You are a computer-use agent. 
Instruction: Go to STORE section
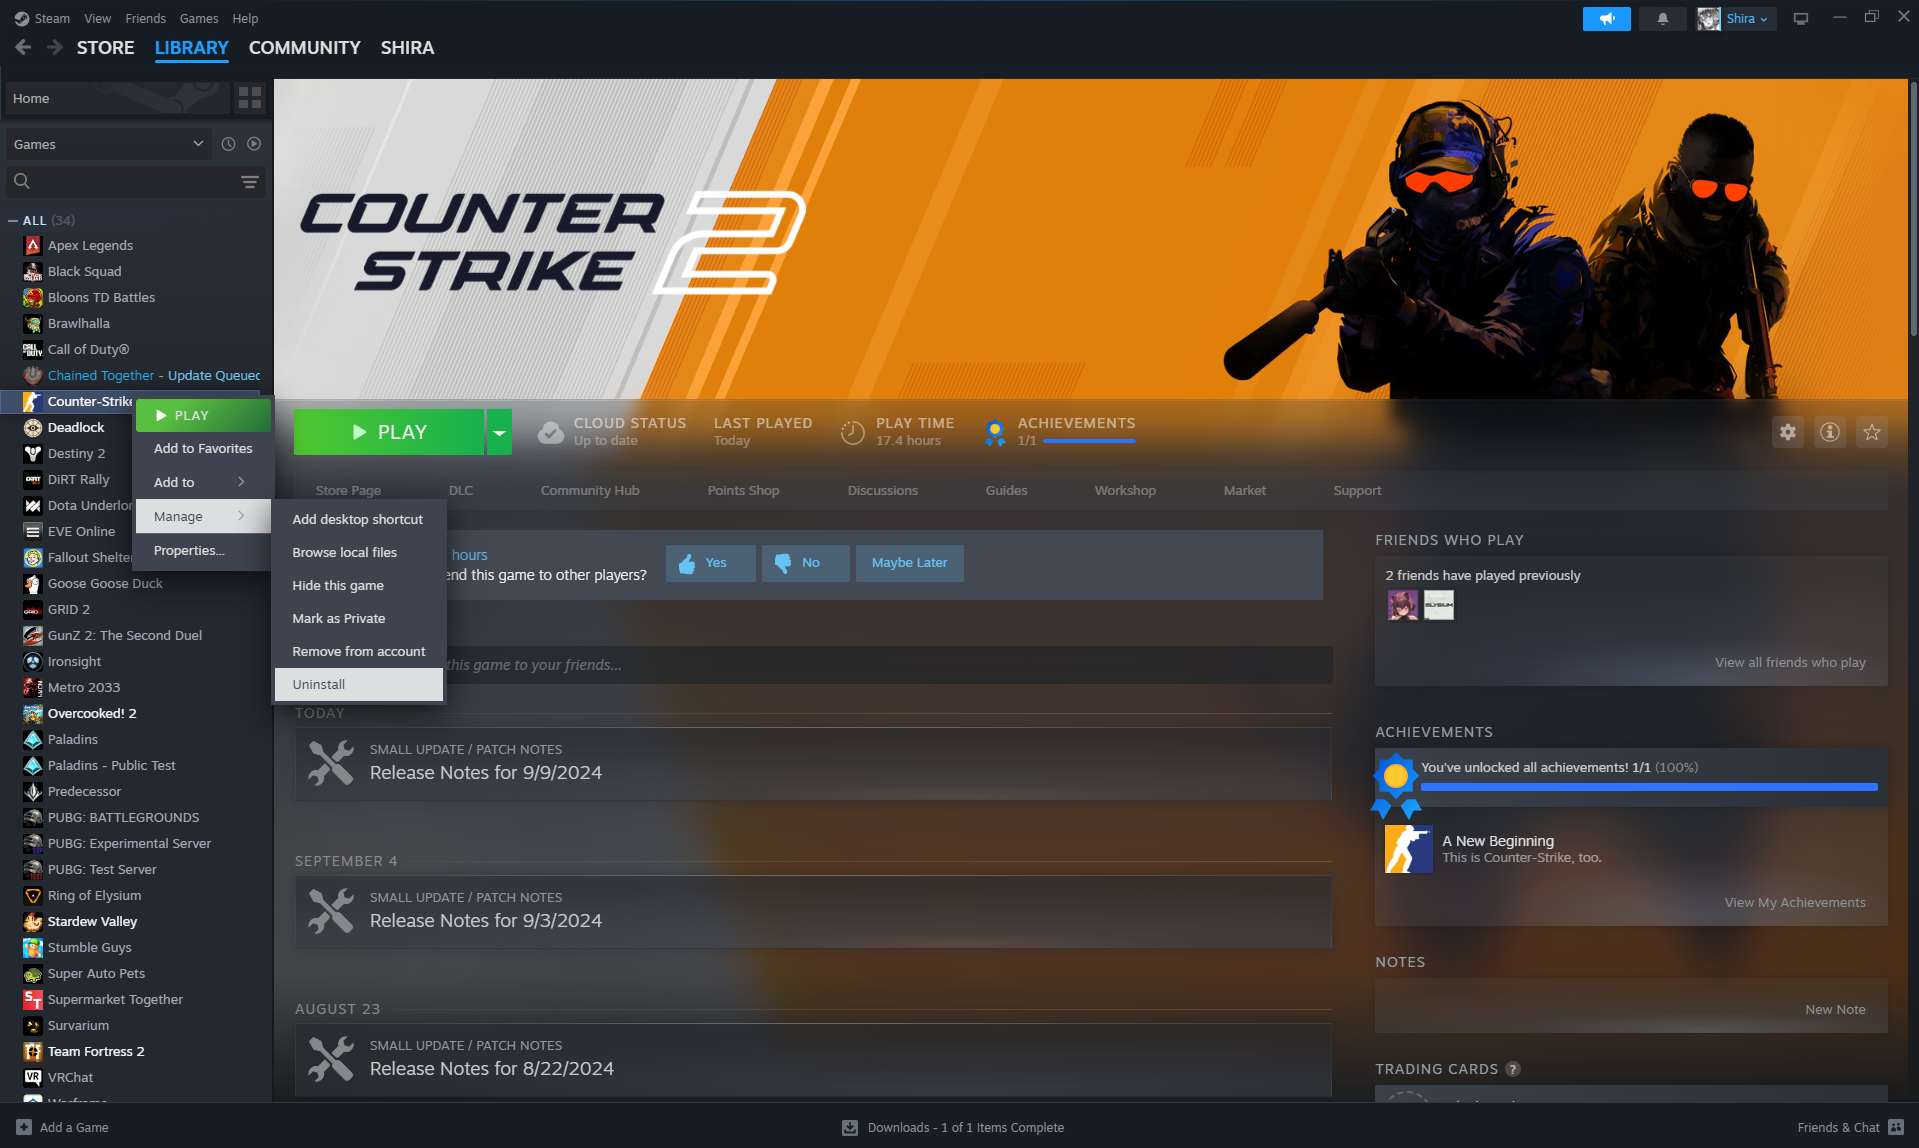[105, 47]
